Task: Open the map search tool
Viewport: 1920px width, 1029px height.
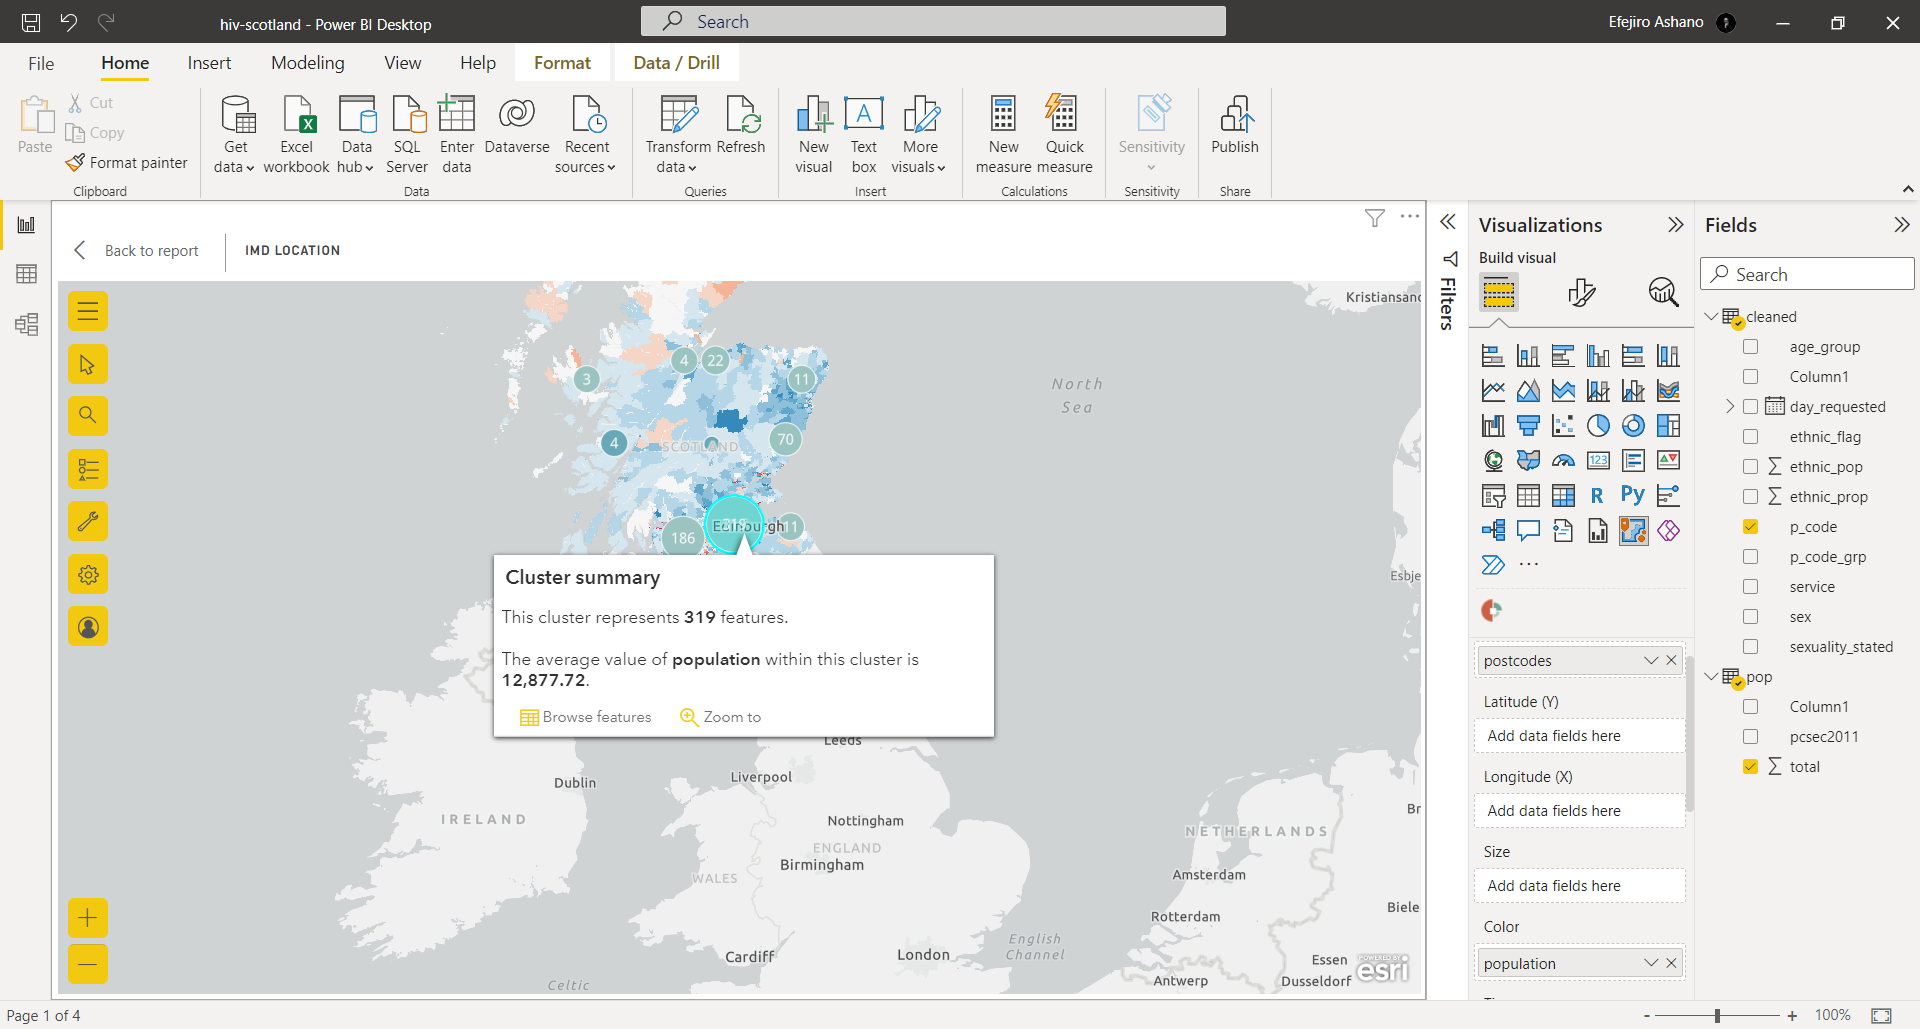Action: tap(88, 415)
